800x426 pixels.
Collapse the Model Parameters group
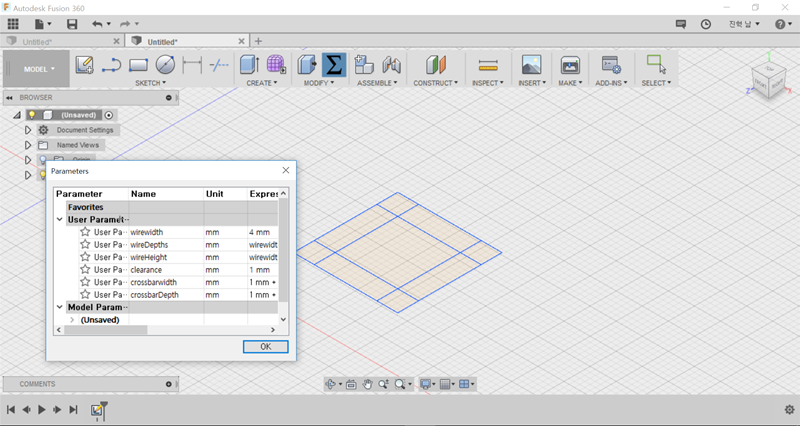(x=60, y=307)
